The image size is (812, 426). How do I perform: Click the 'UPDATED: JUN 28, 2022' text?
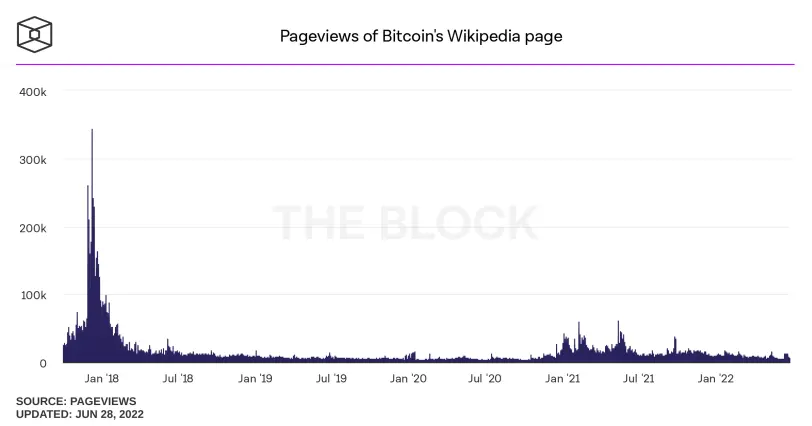(80, 414)
